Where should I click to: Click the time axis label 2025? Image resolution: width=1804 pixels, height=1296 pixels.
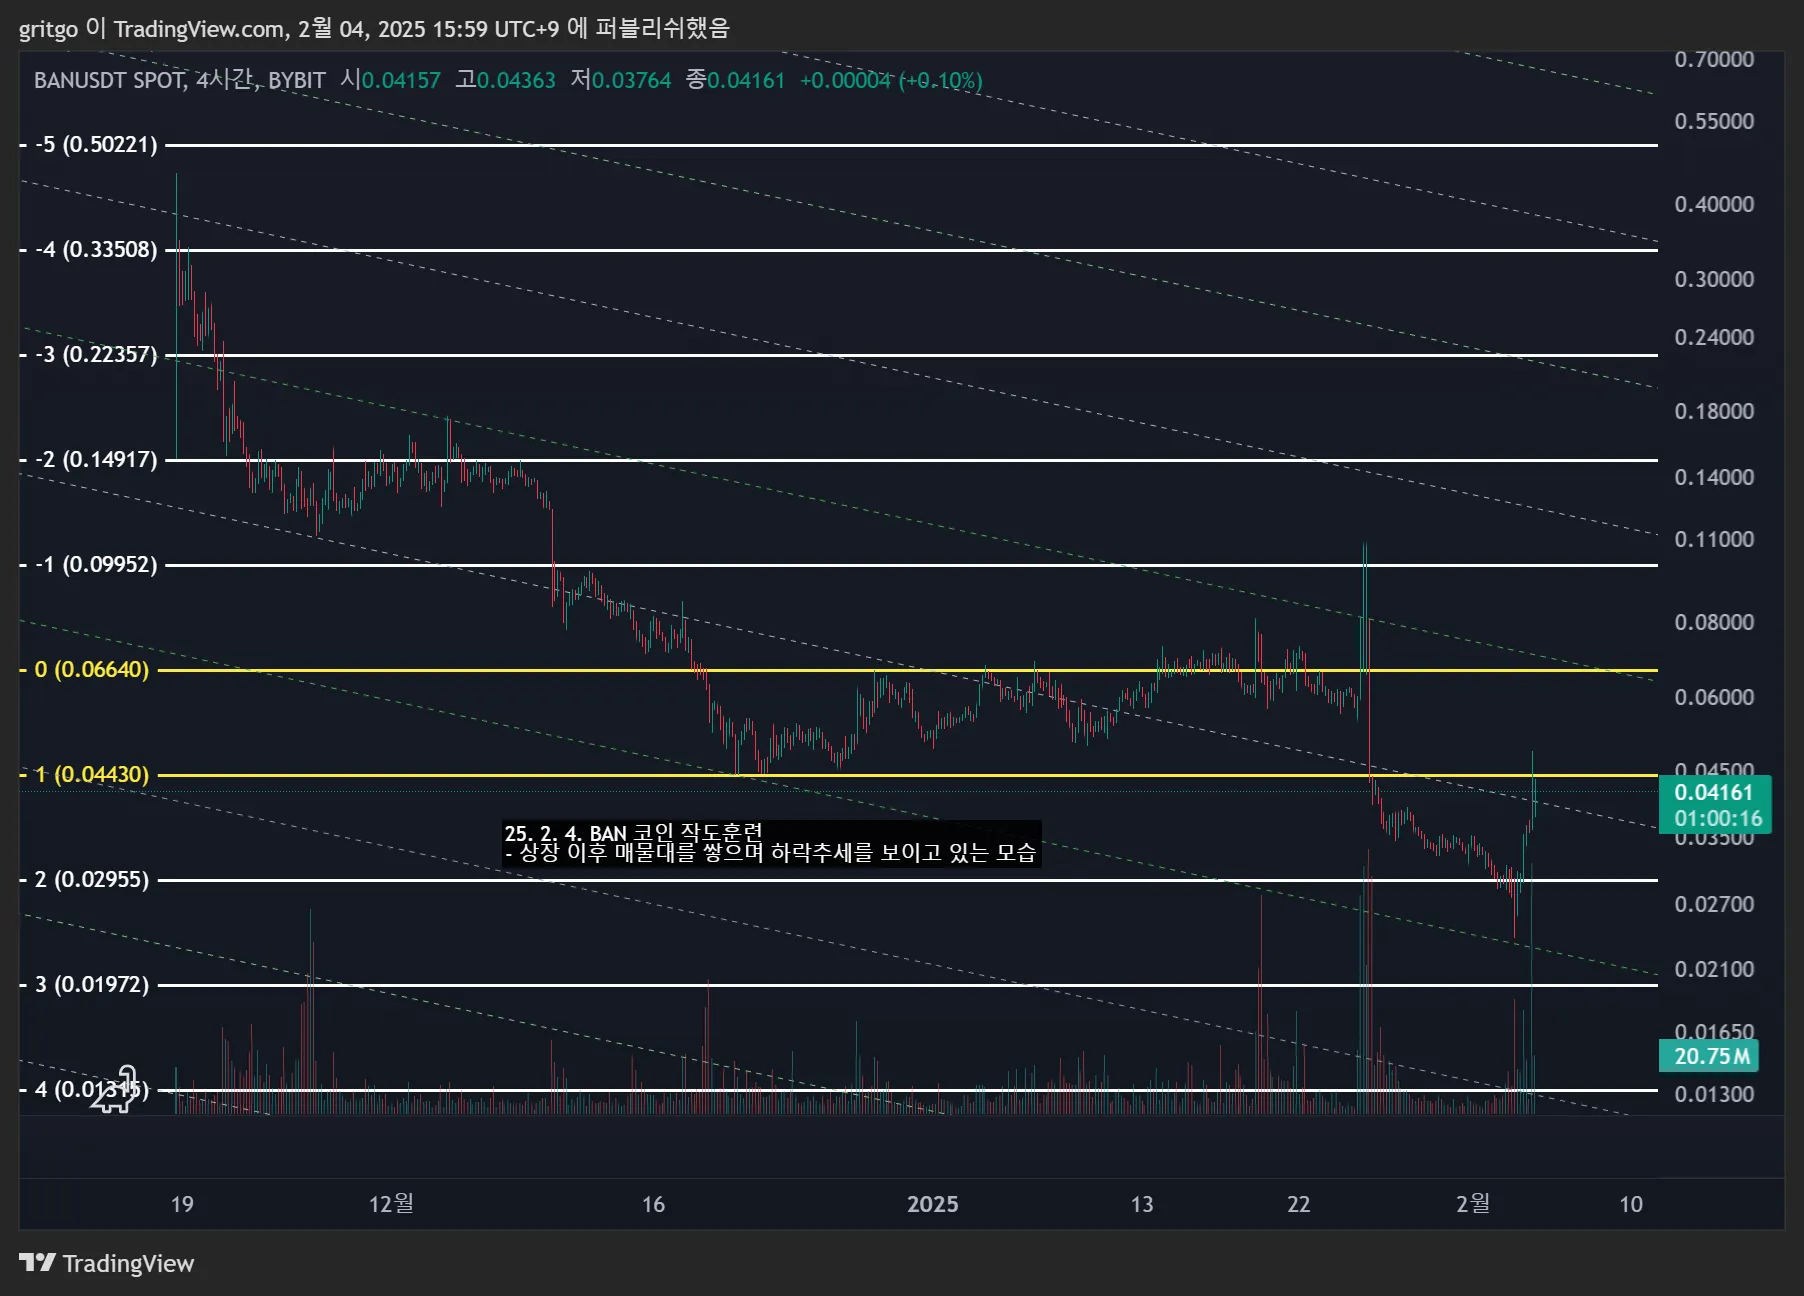(x=932, y=1204)
